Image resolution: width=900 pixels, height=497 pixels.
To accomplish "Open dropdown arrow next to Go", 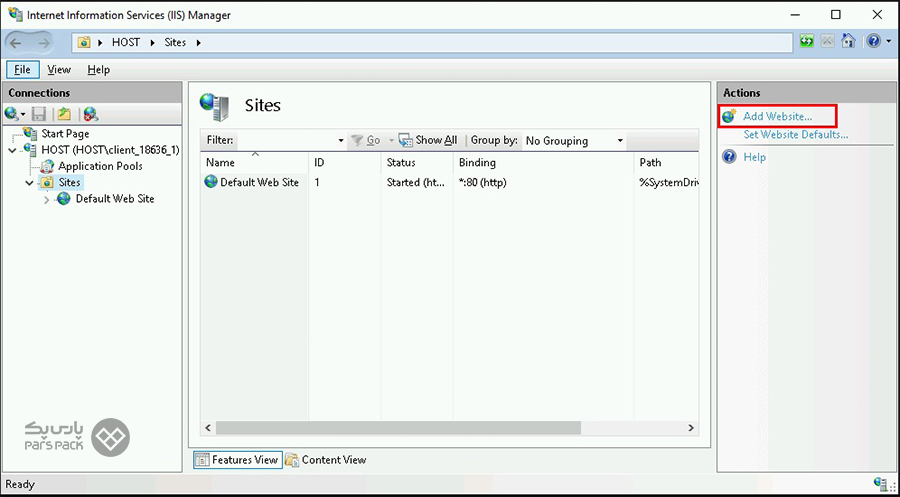I will [x=391, y=141].
